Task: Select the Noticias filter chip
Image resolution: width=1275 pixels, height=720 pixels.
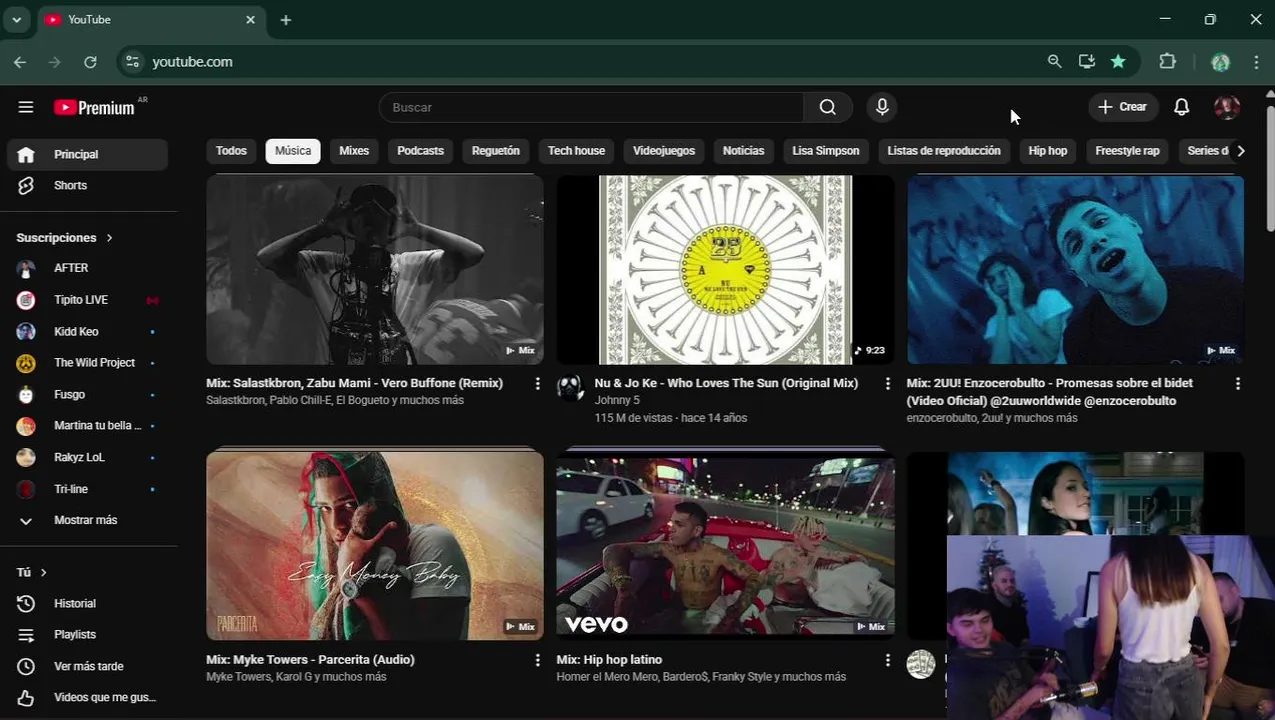Action: [x=743, y=151]
